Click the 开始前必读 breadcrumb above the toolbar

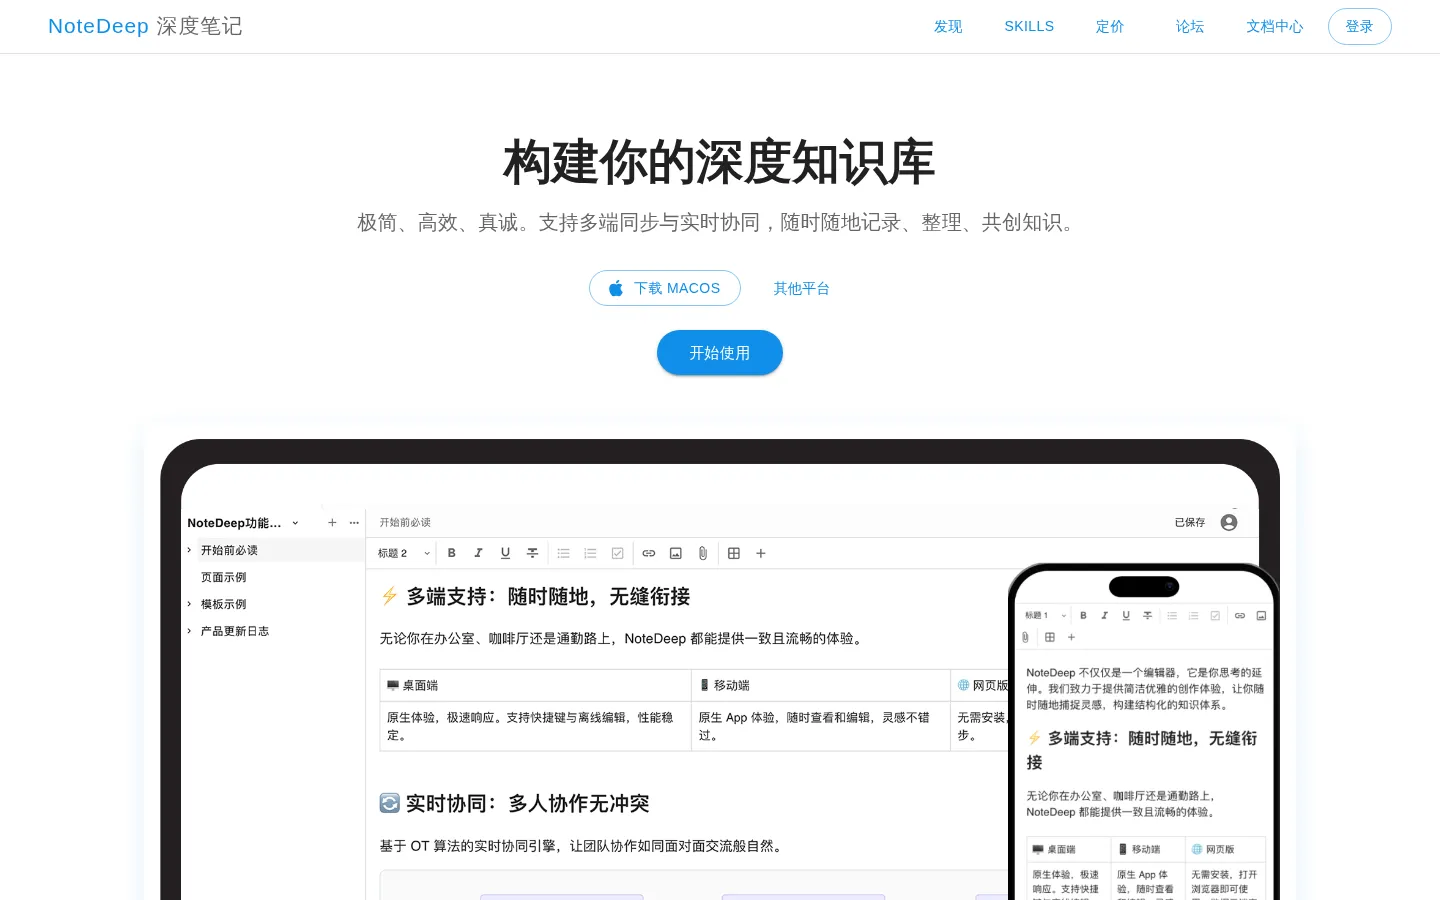pos(405,522)
